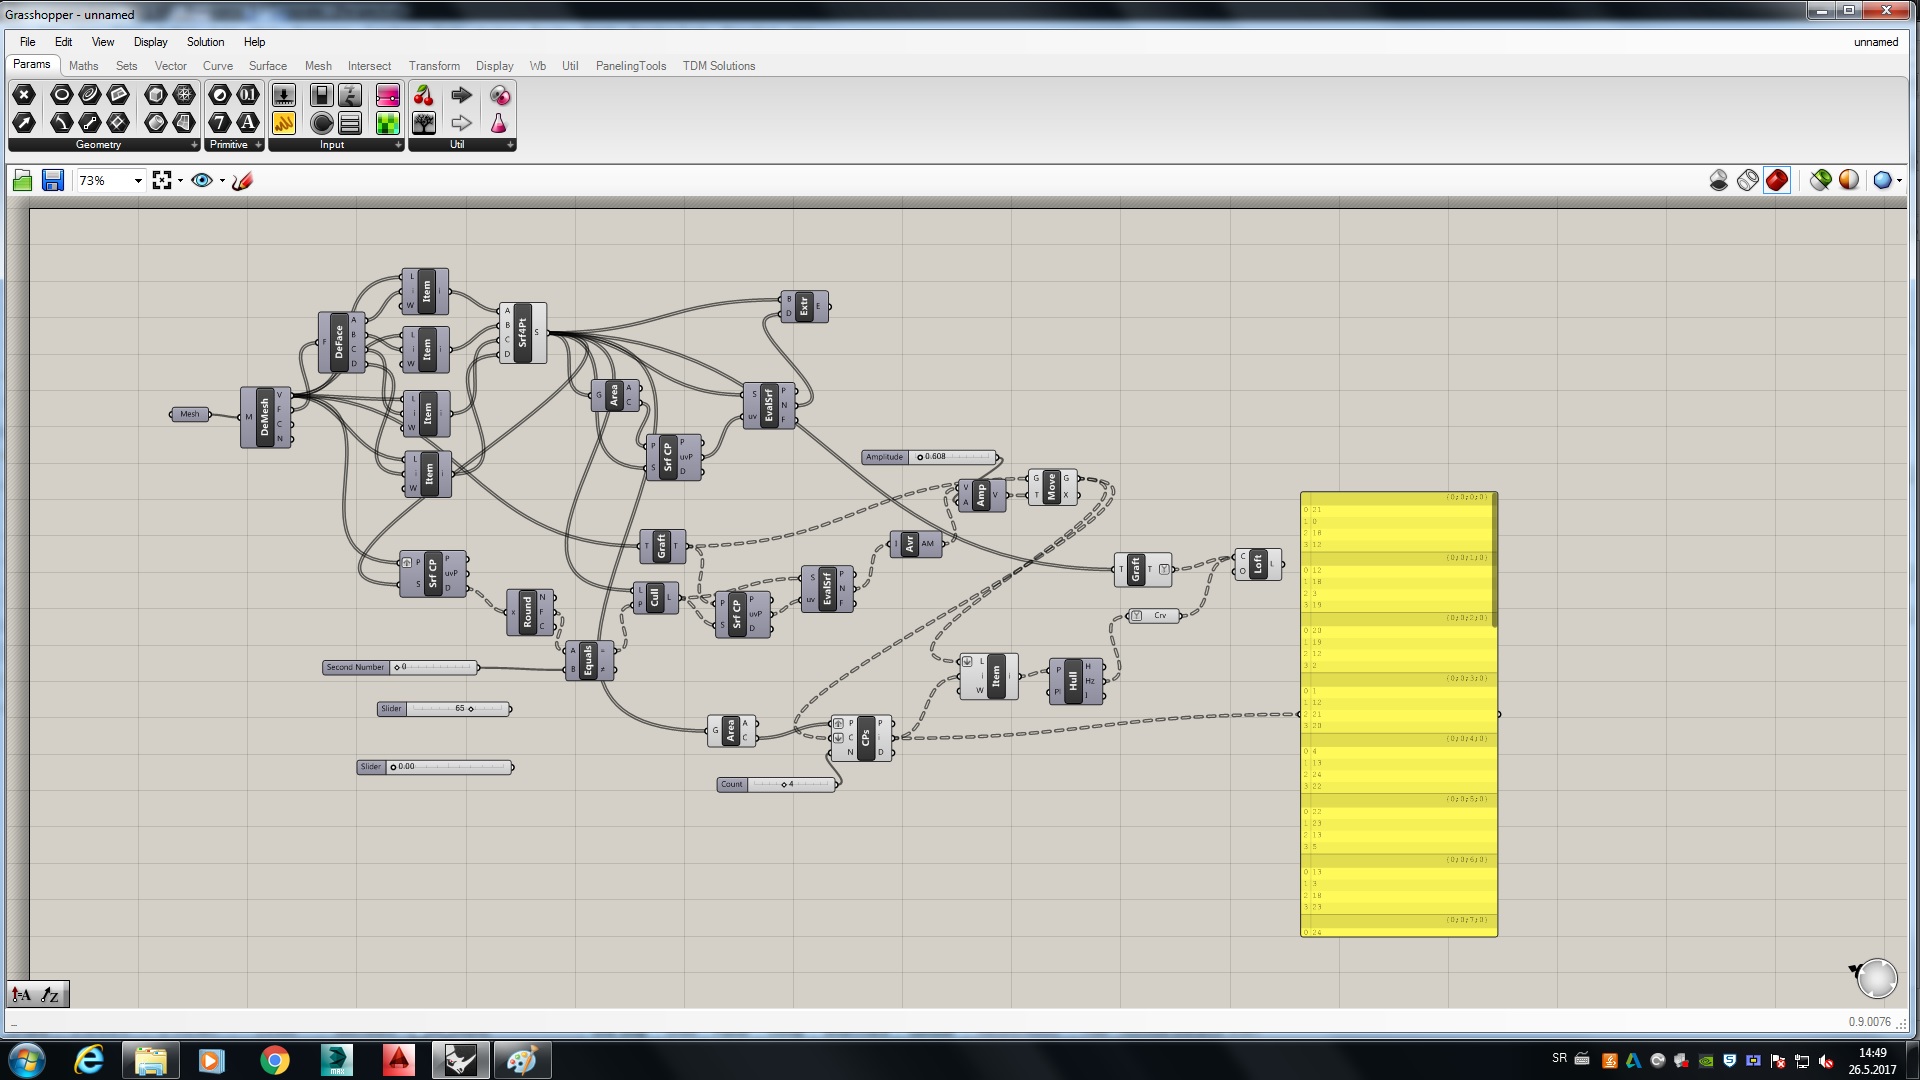Select the Circle parameter icon
Viewport: 1920px width, 1080px height.
pyautogui.click(x=61, y=95)
